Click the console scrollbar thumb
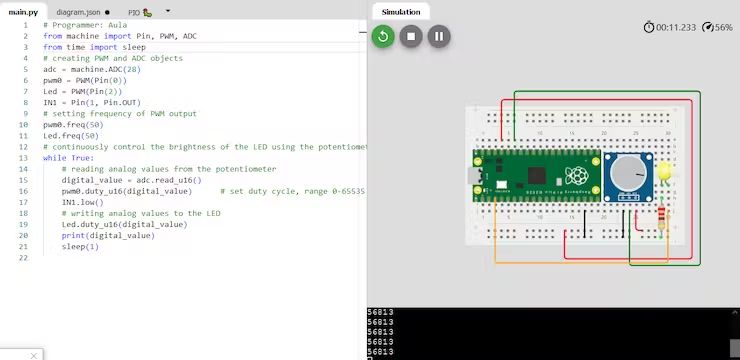Image resolution: width=740 pixels, height=360 pixels. [x=734, y=348]
